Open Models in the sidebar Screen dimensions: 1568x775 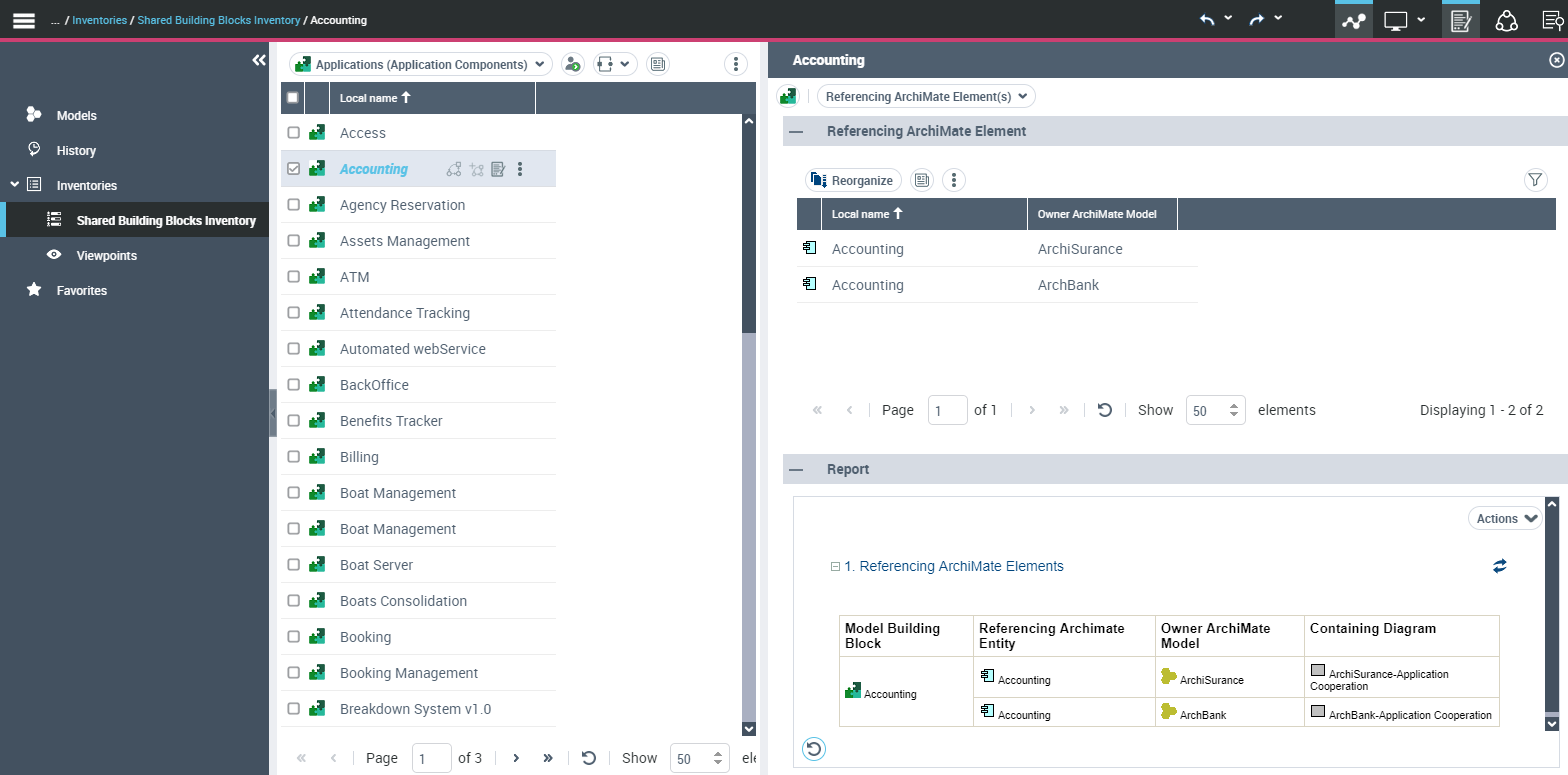(x=76, y=116)
